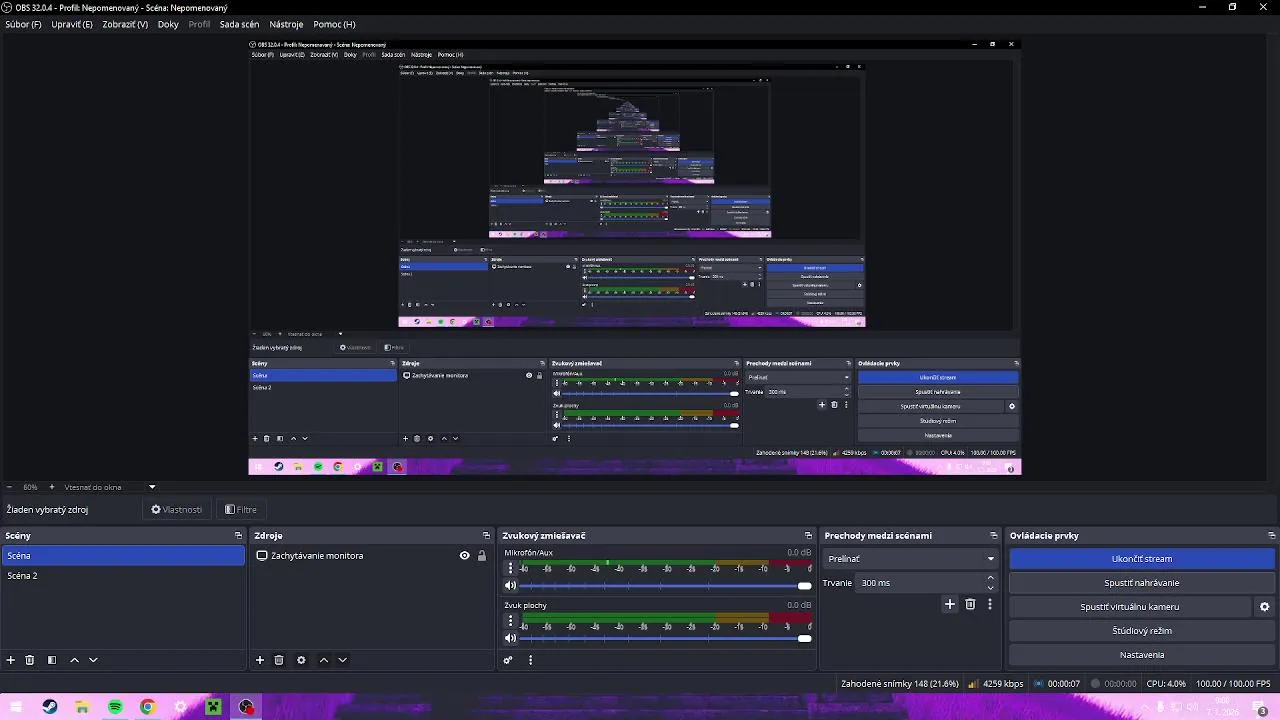1280x720 pixels.
Task: Open Zvuk plochy options three-dot menu
Action: point(510,621)
